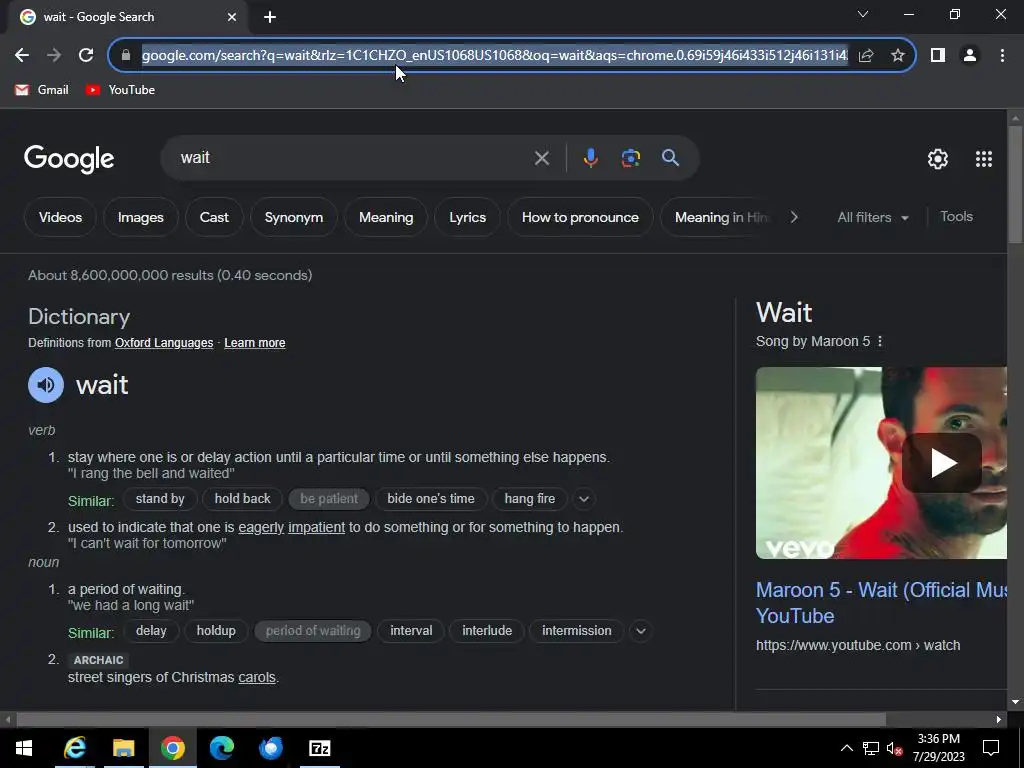Open the notification center icon
Viewport: 1024px width, 768px height.
[991, 748]
